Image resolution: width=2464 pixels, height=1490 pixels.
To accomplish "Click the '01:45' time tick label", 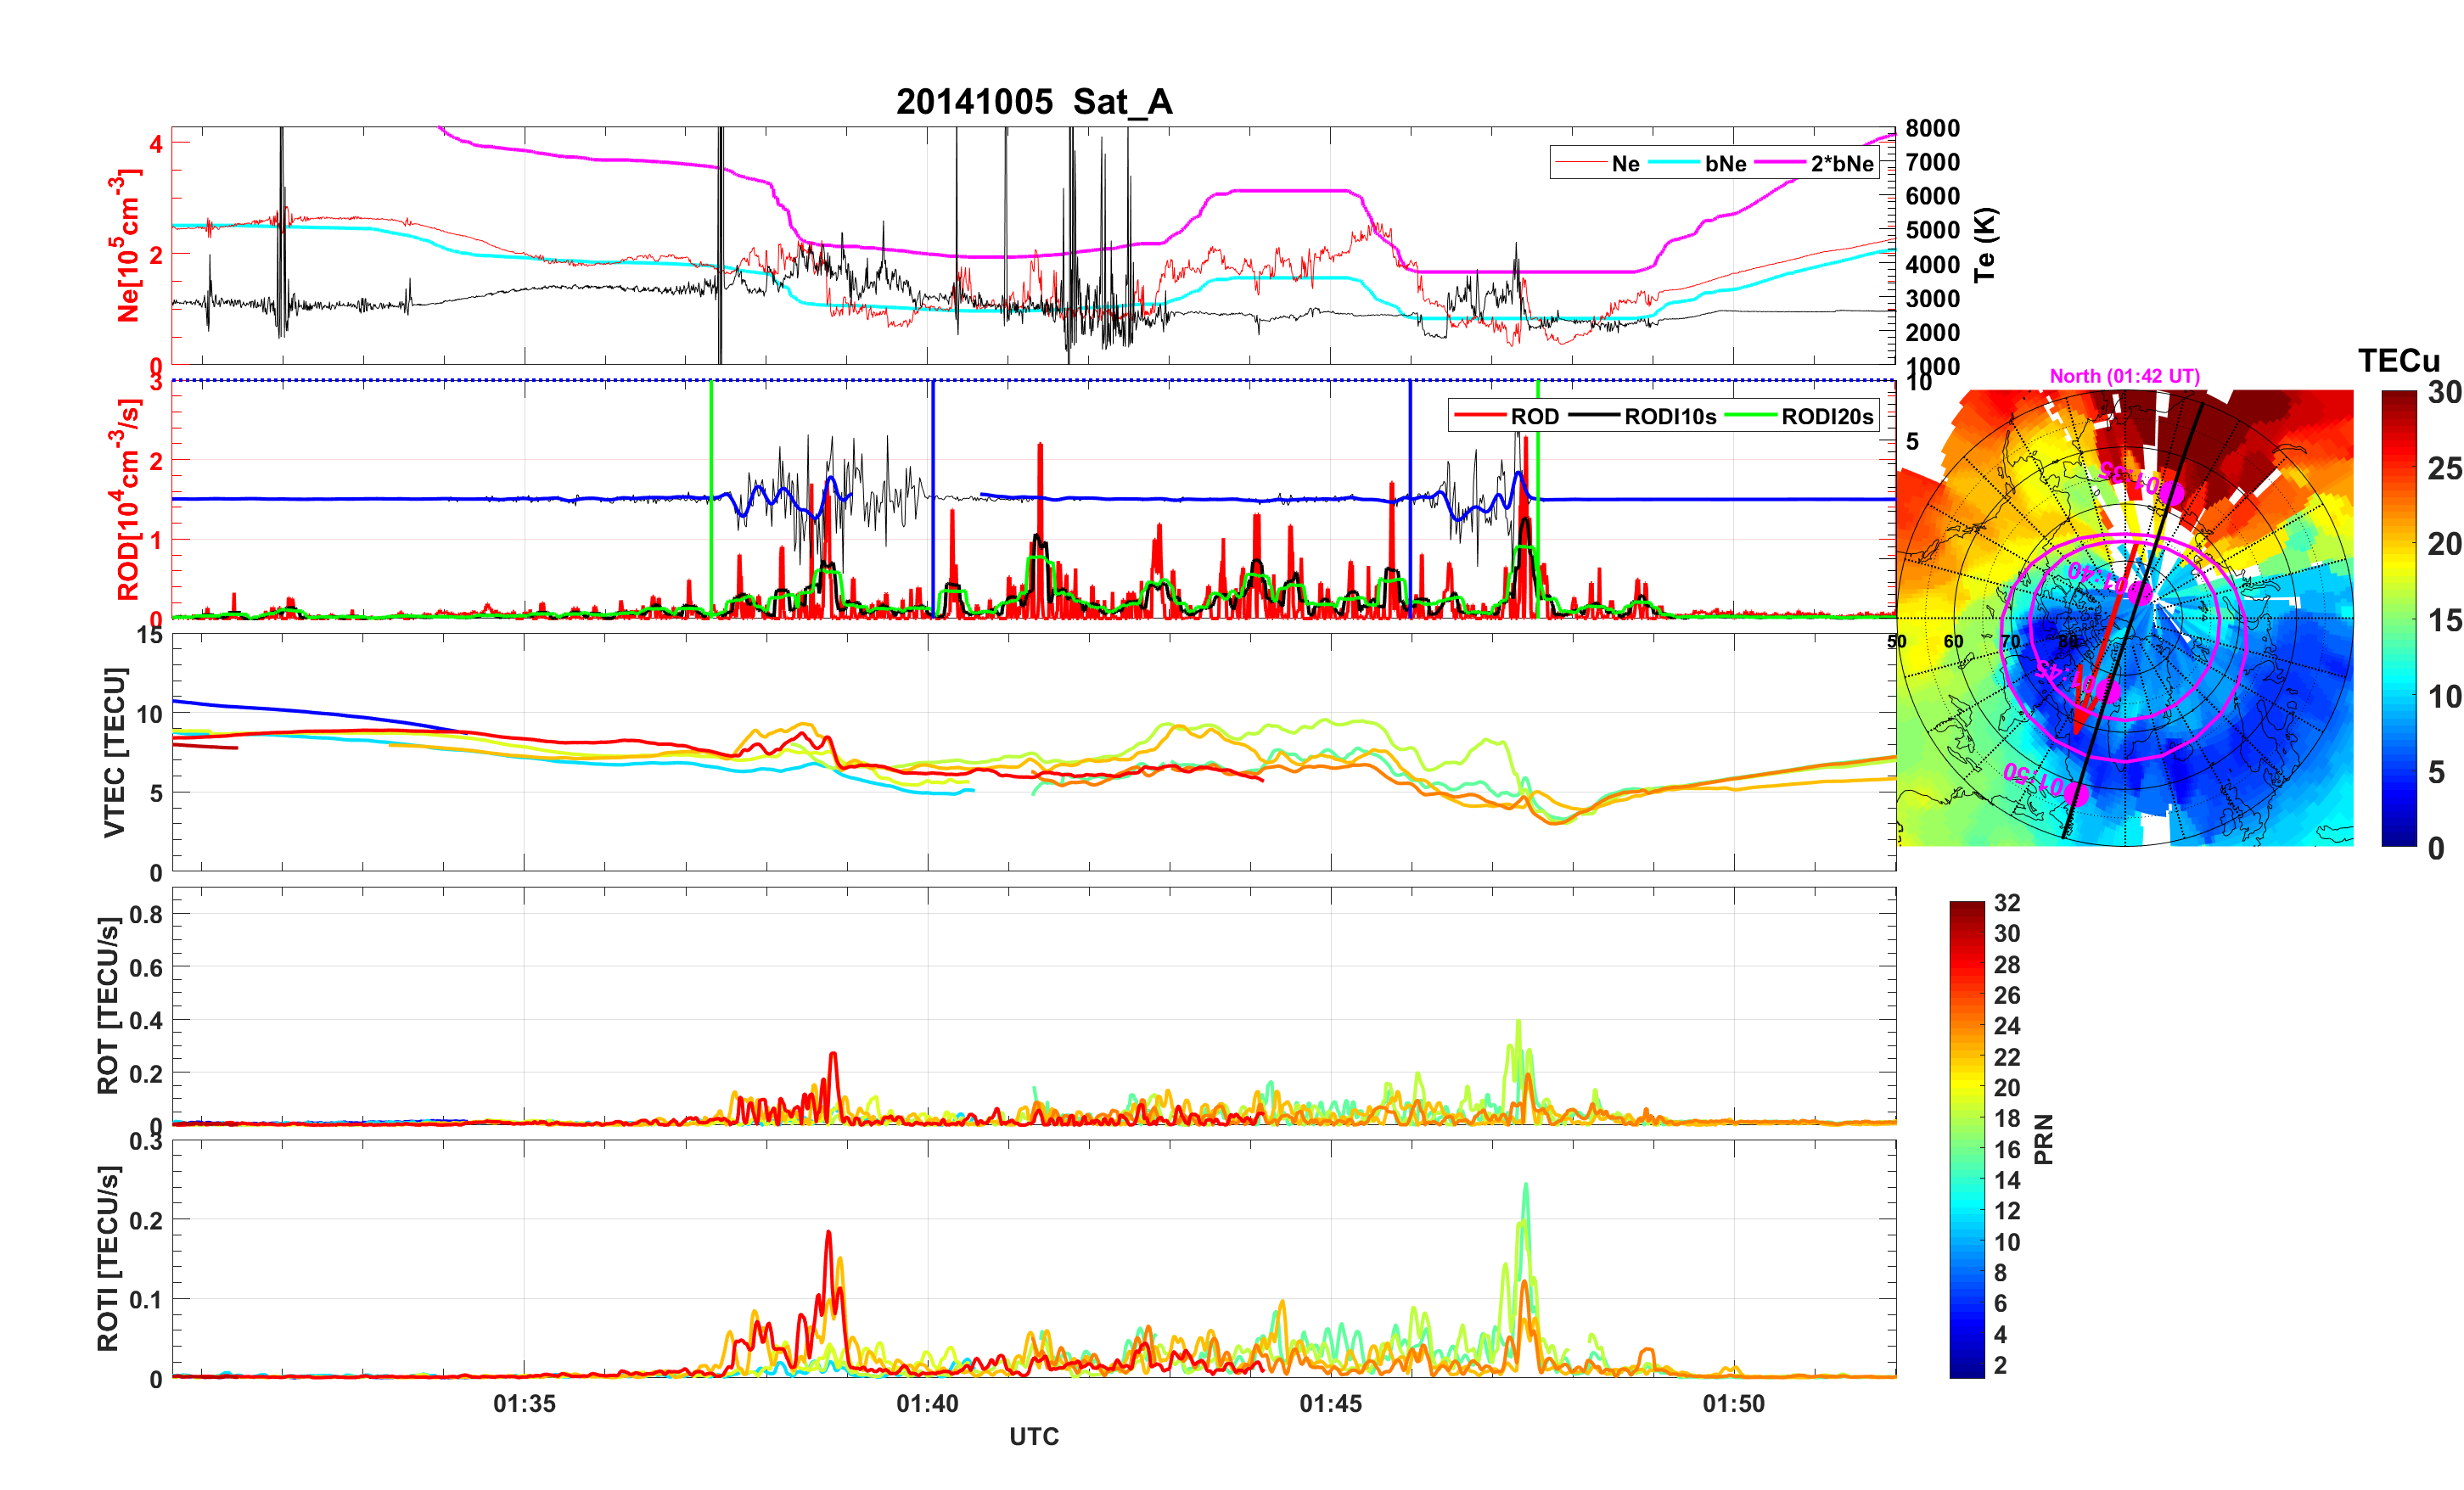I will click(1330, 1403).
